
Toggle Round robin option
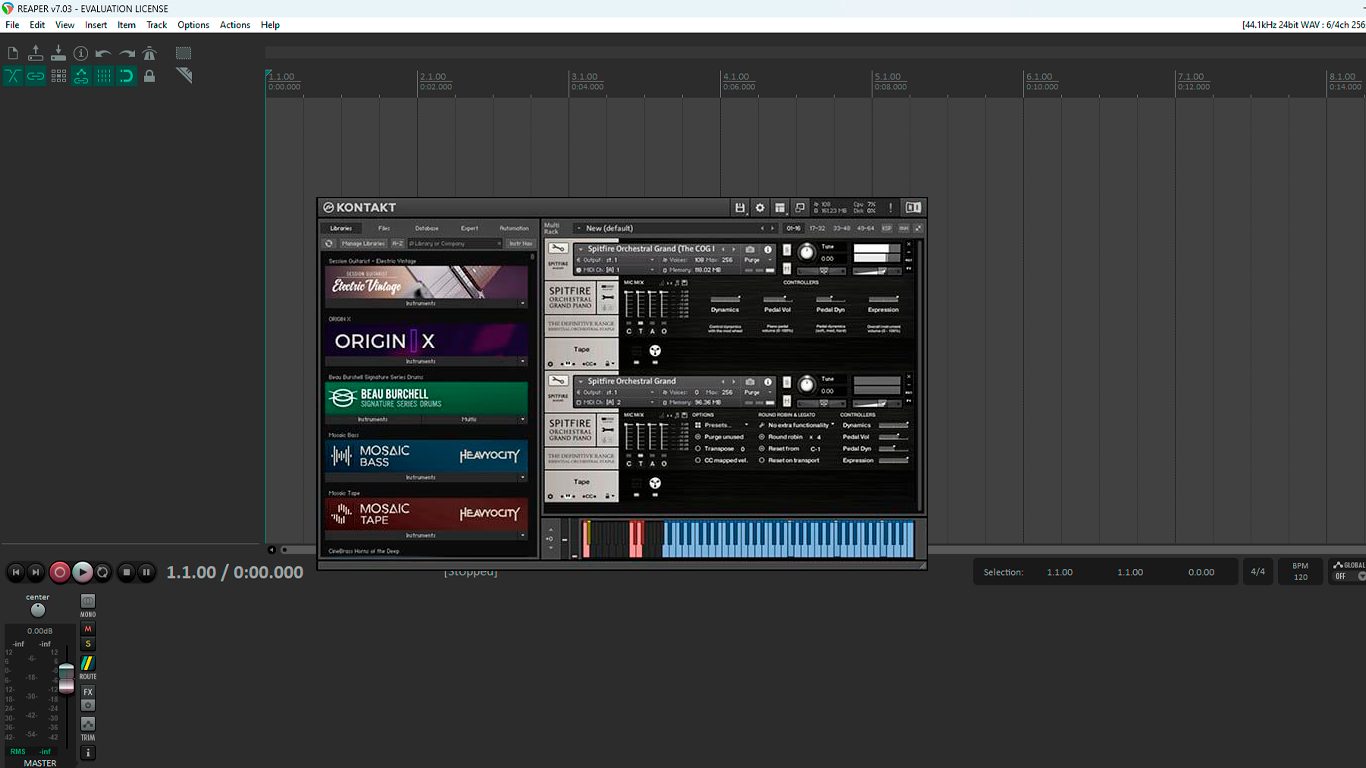762,437
